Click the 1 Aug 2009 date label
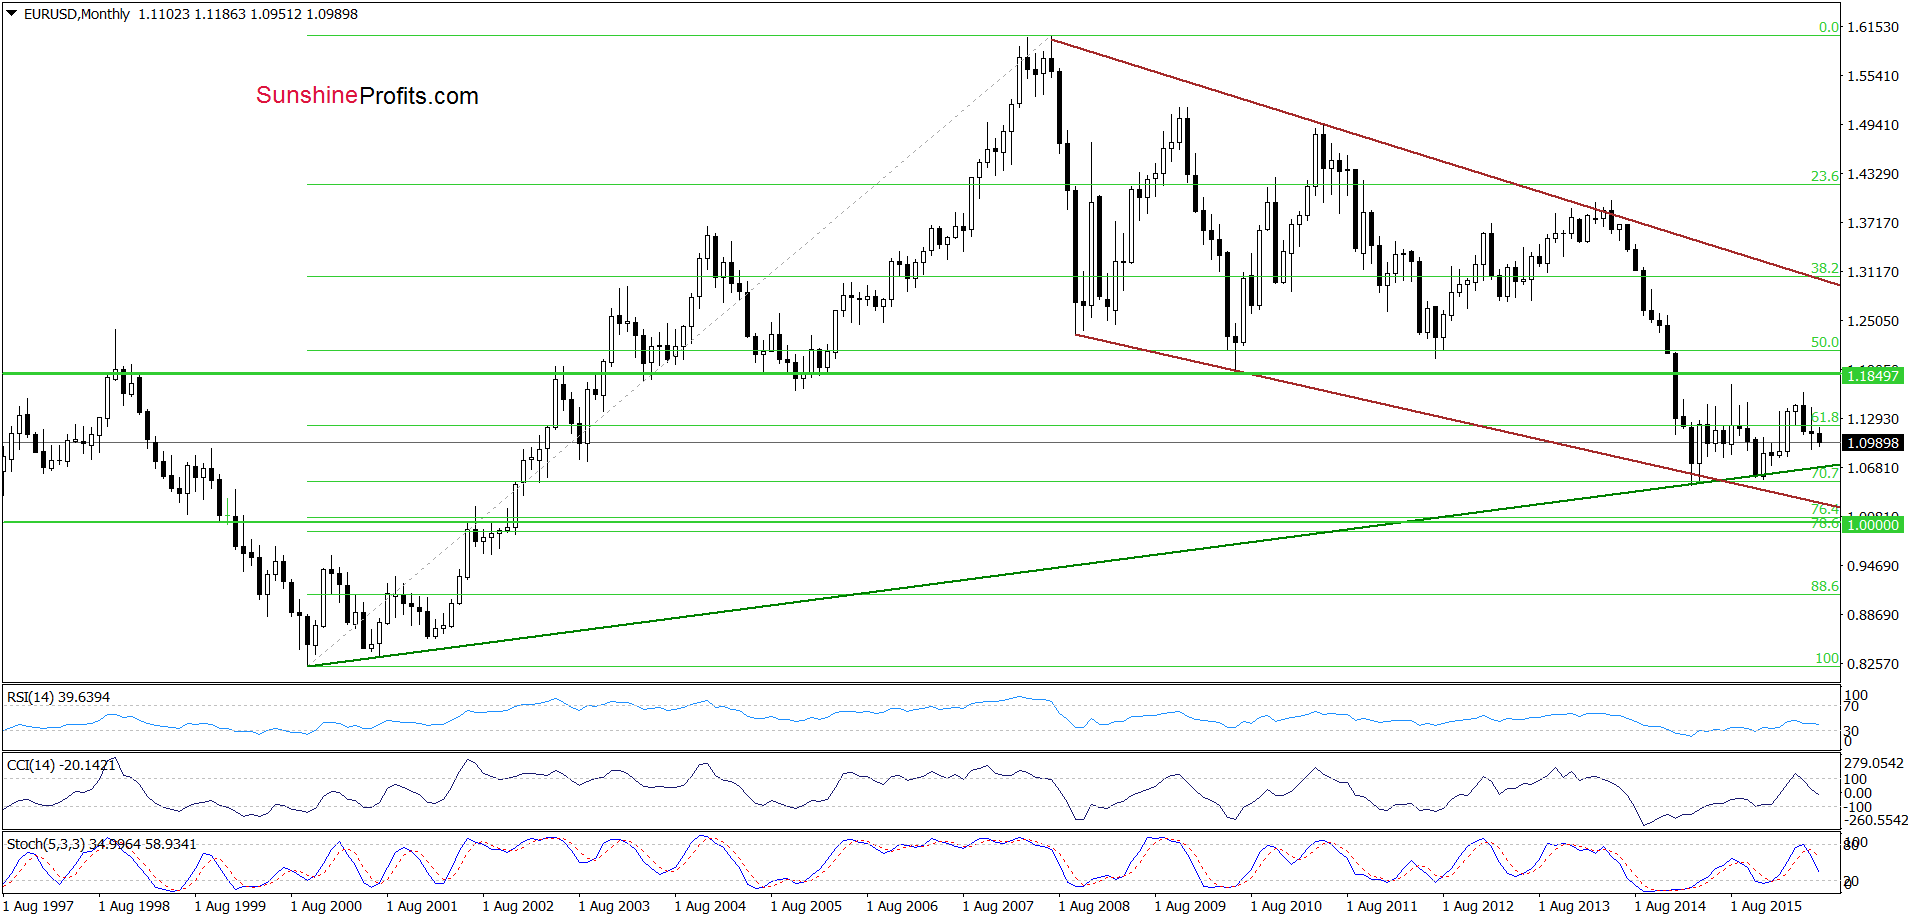 [1190, 906]
